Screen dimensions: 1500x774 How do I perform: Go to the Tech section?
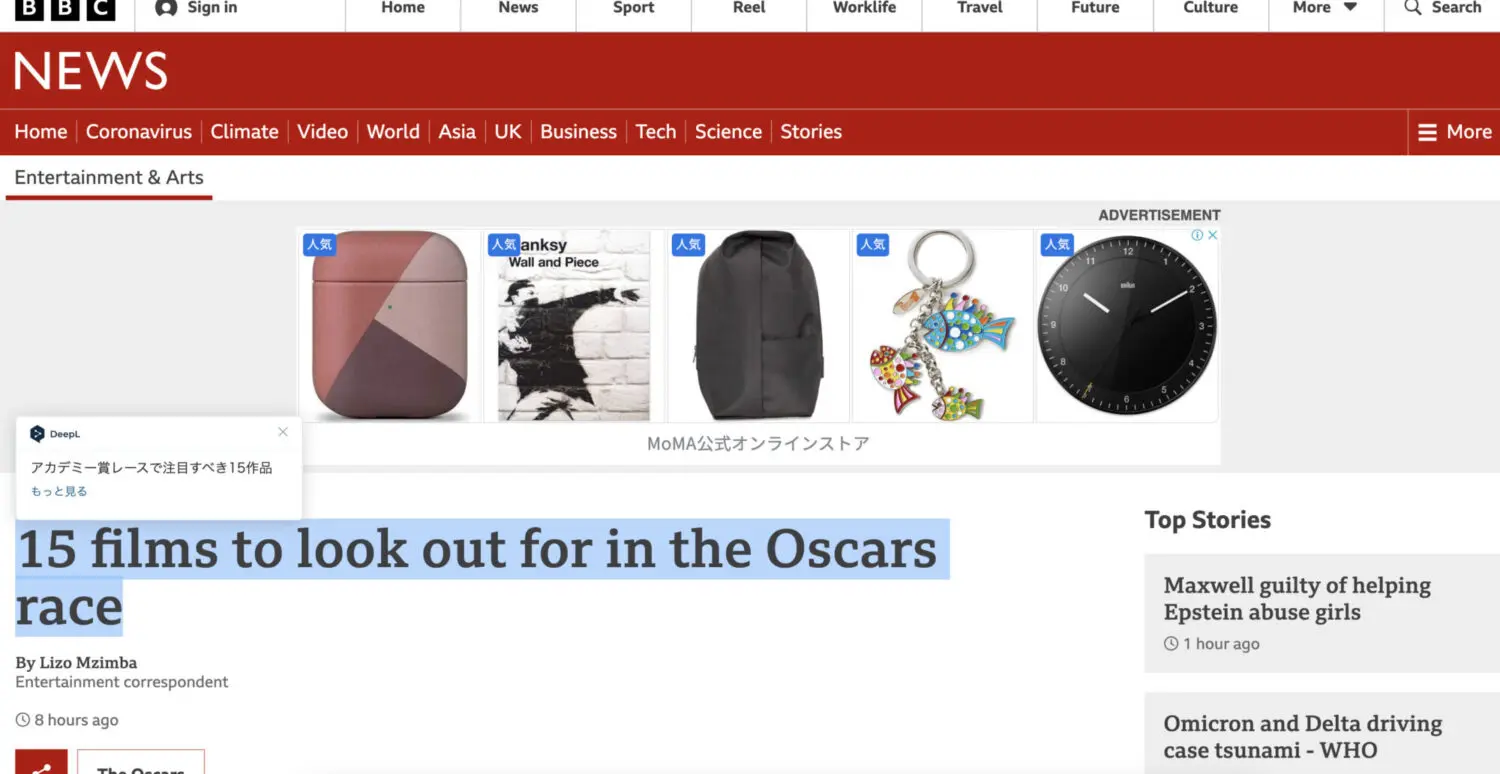[655, 132]
